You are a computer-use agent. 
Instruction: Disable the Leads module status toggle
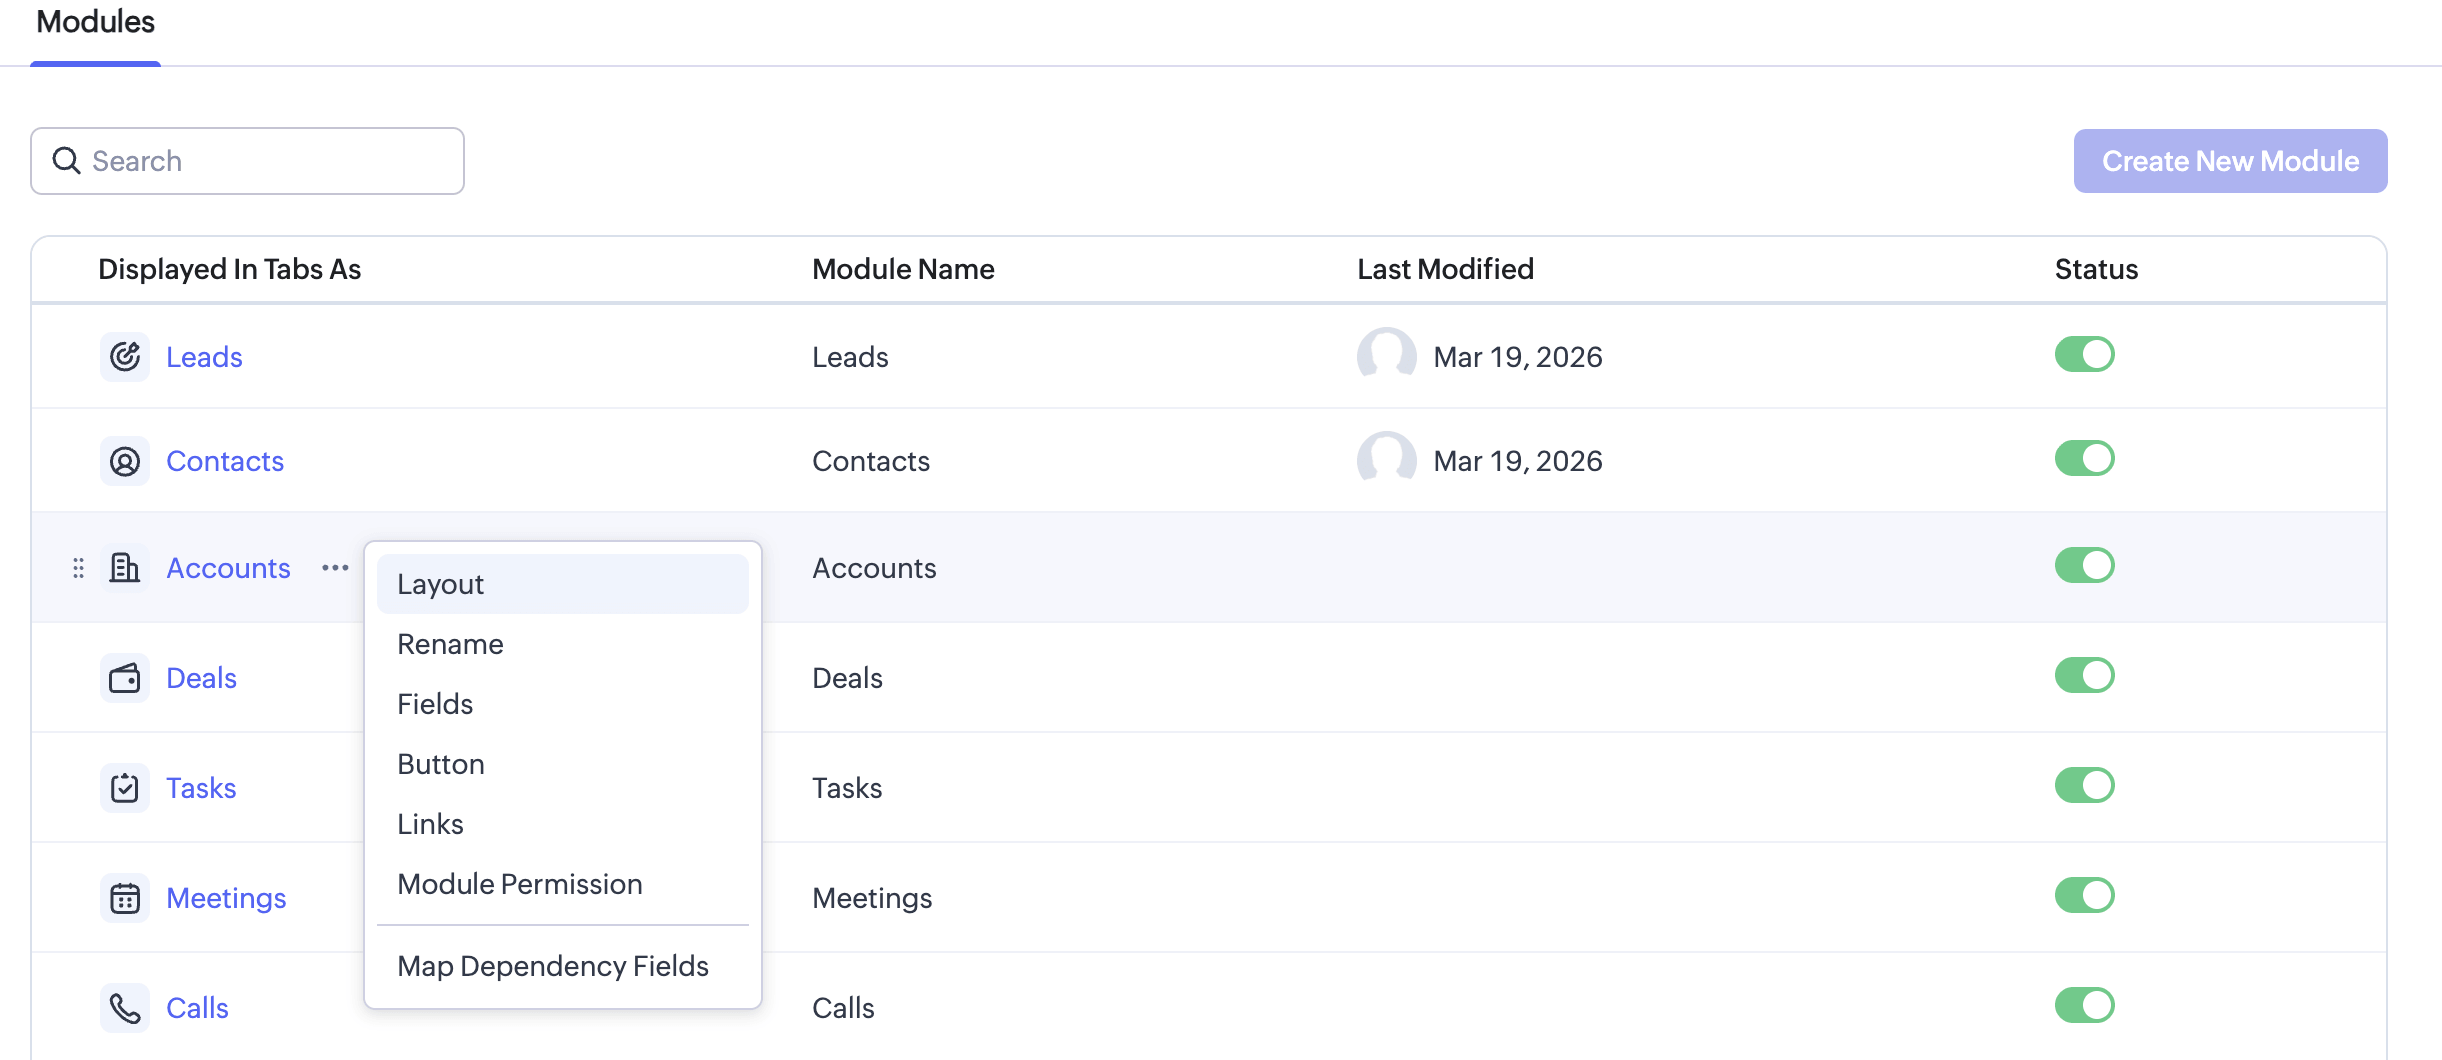pos(2084,354)
